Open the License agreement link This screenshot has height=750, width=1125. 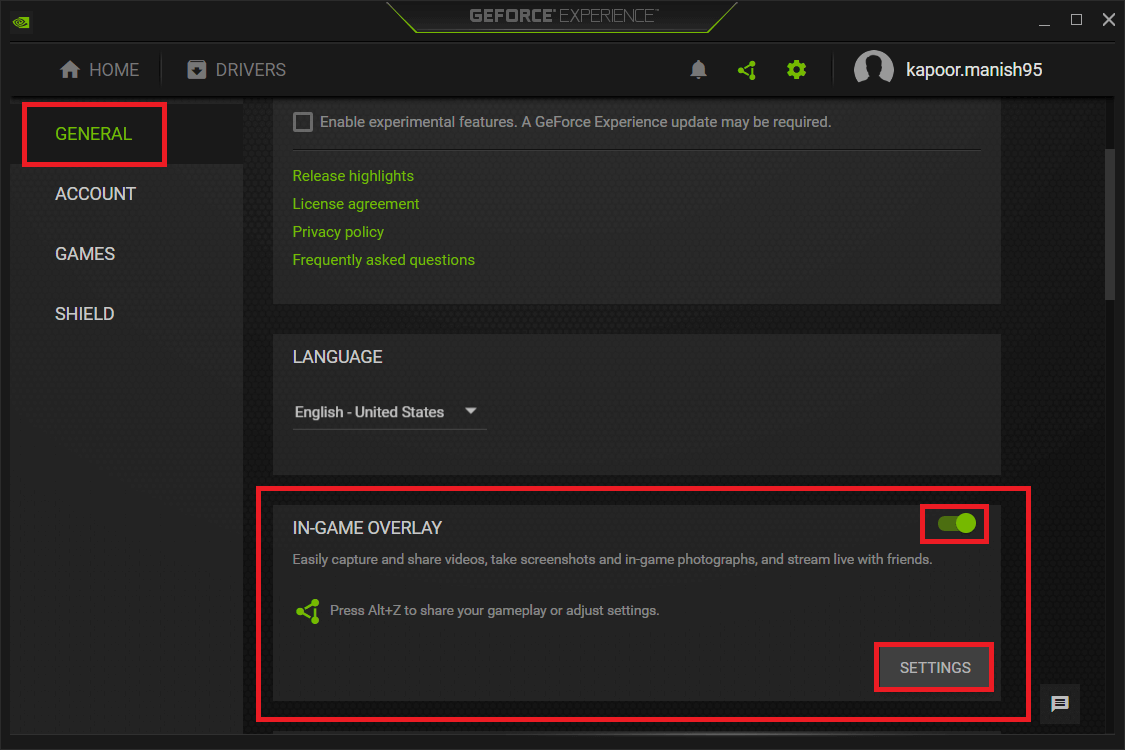(x=356, y=204)
